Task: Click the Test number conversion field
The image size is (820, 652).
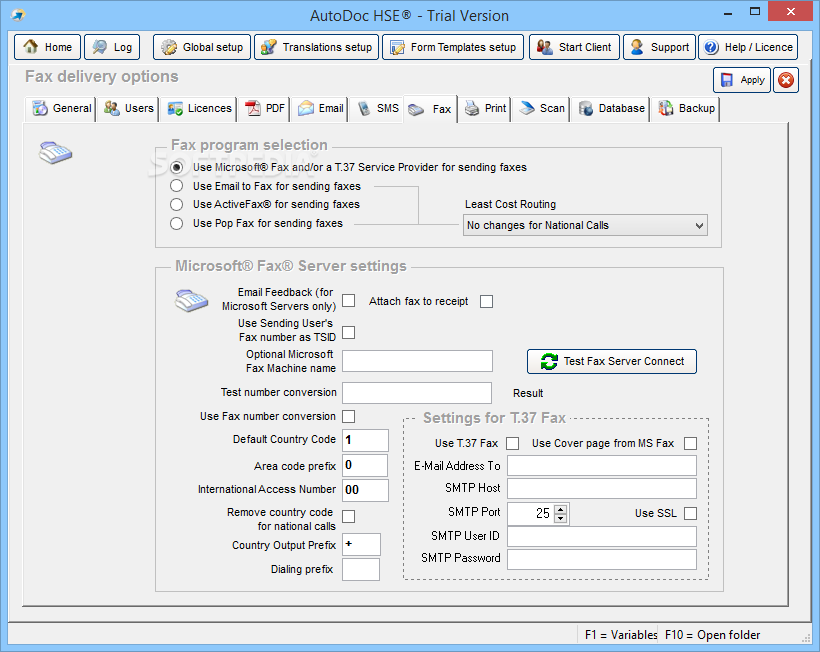Action: point(417,393)
